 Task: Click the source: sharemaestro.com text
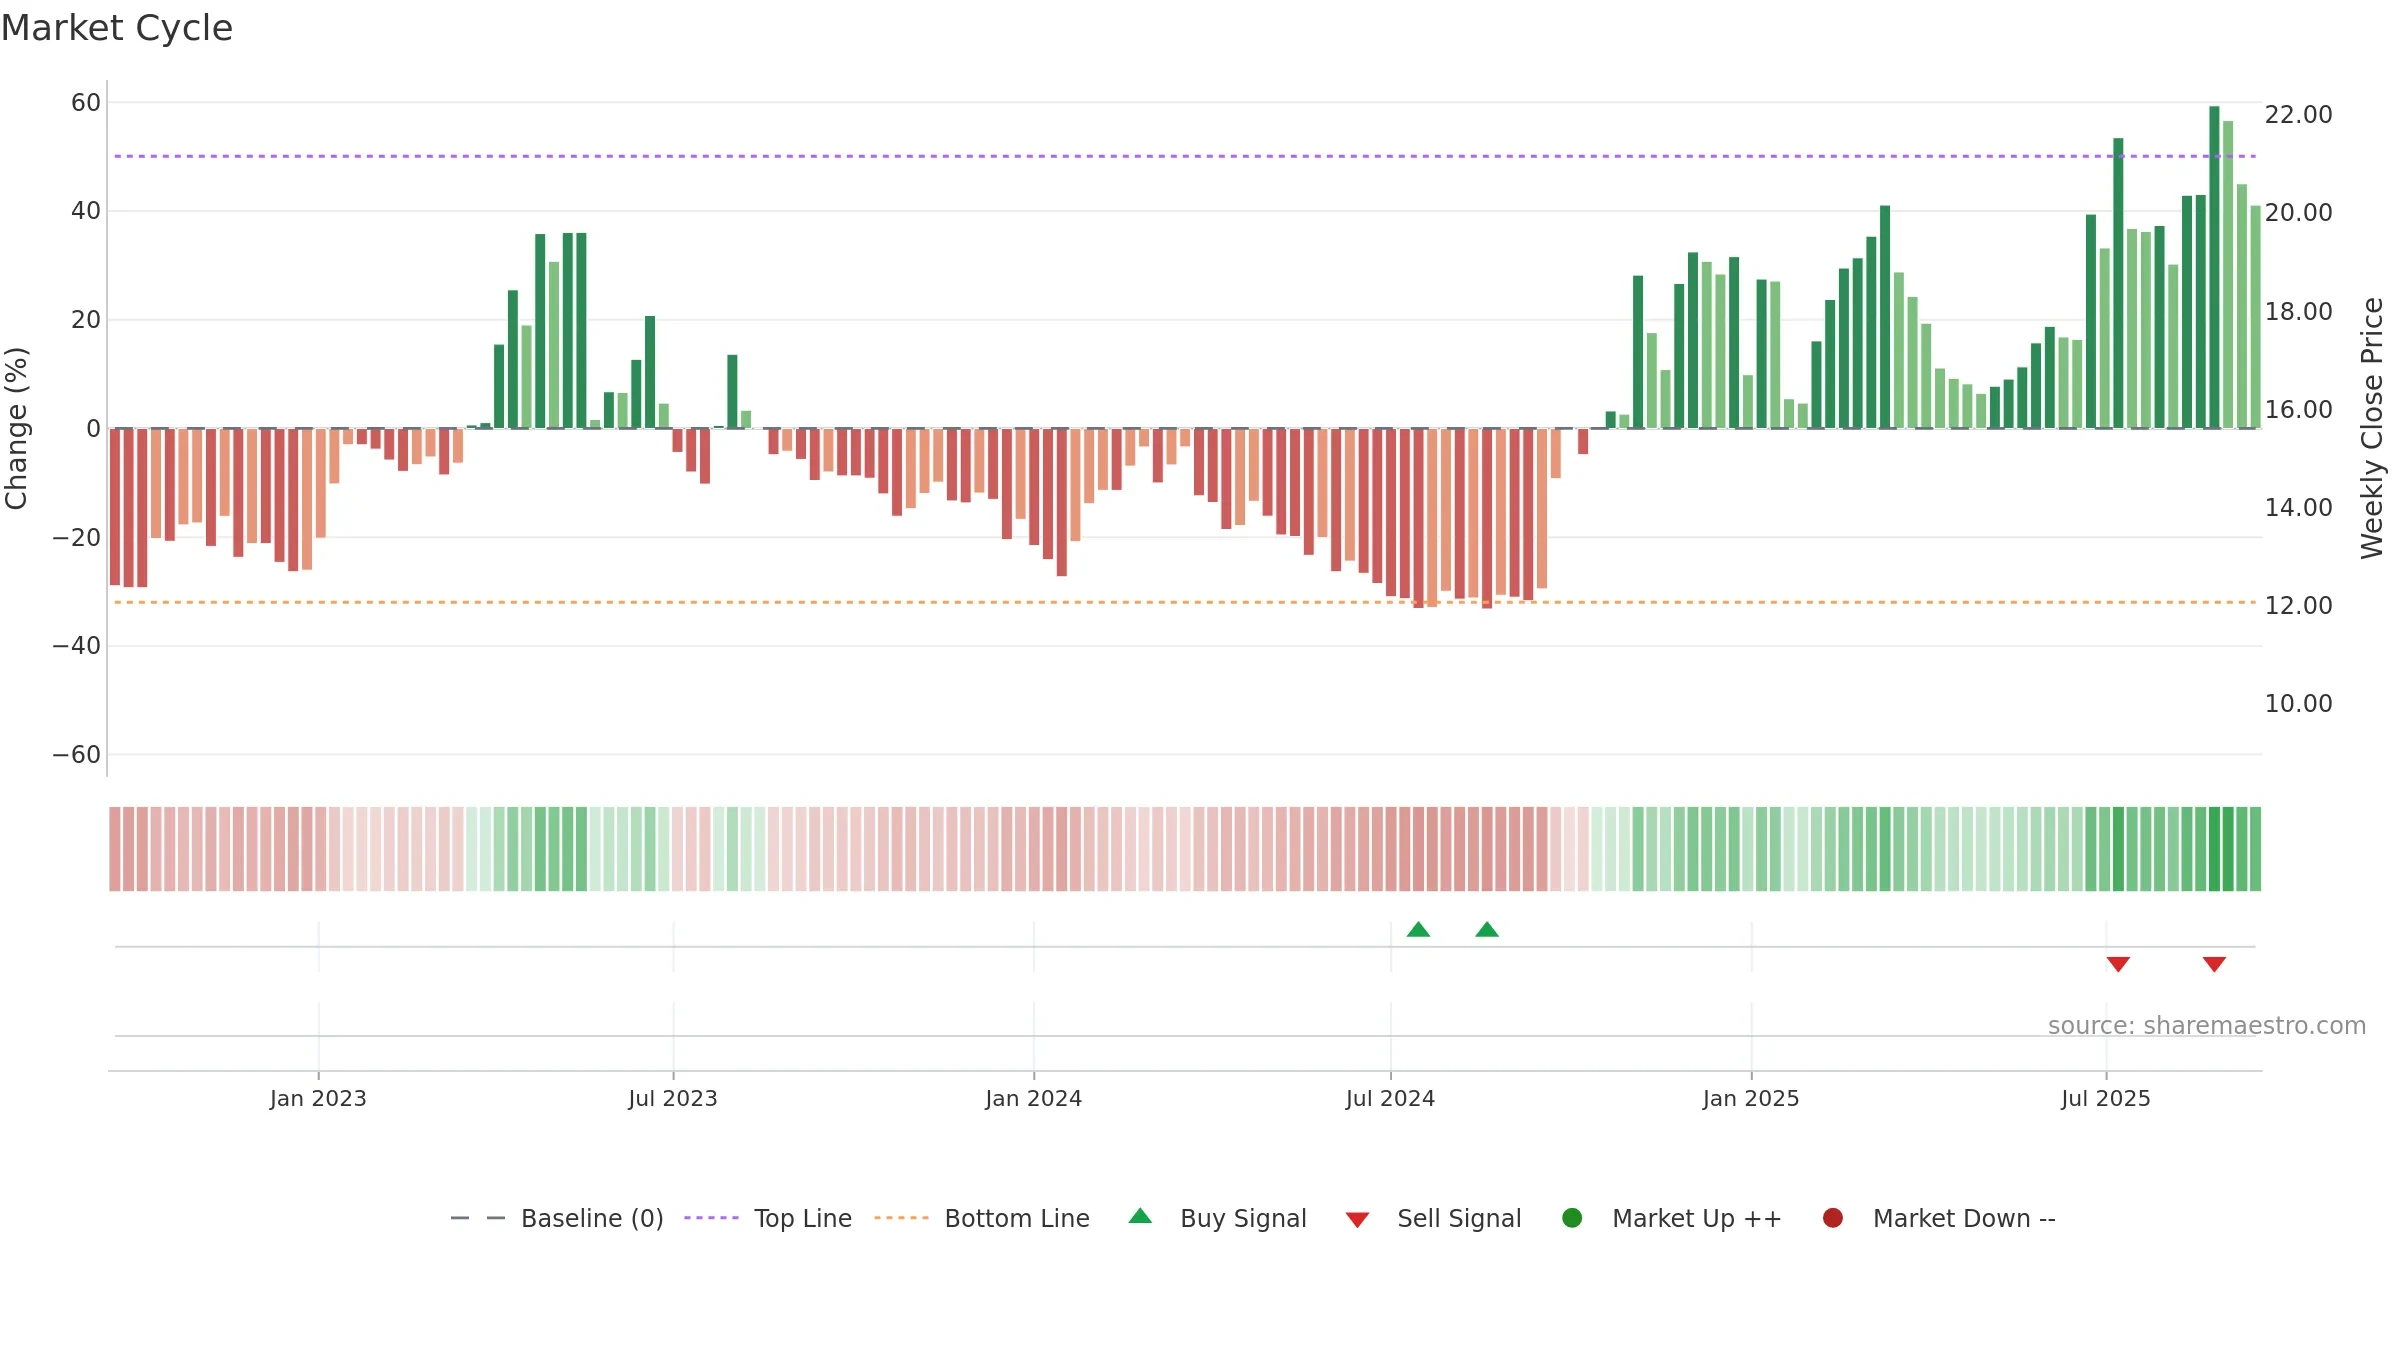click(2207, 1025)
